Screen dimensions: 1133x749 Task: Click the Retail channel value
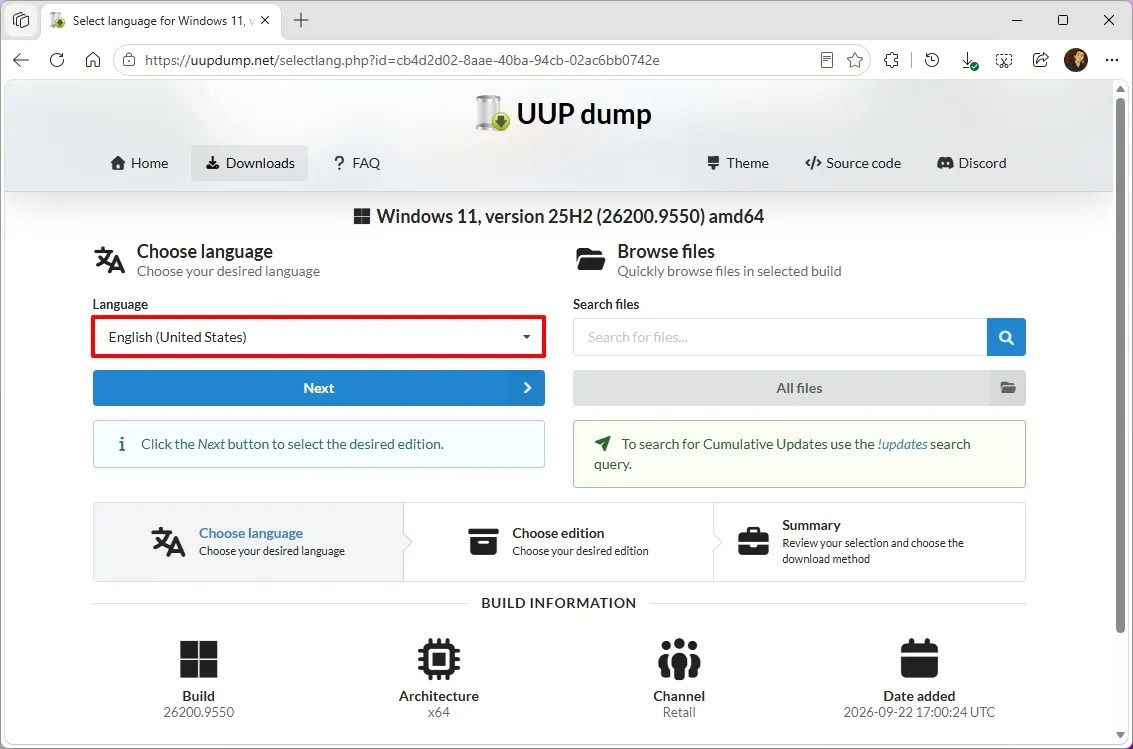679,712
